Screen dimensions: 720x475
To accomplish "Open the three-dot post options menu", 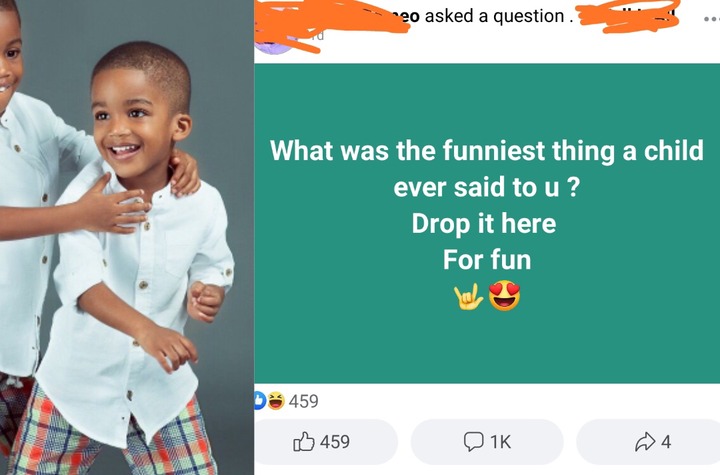I will point(711,19).
